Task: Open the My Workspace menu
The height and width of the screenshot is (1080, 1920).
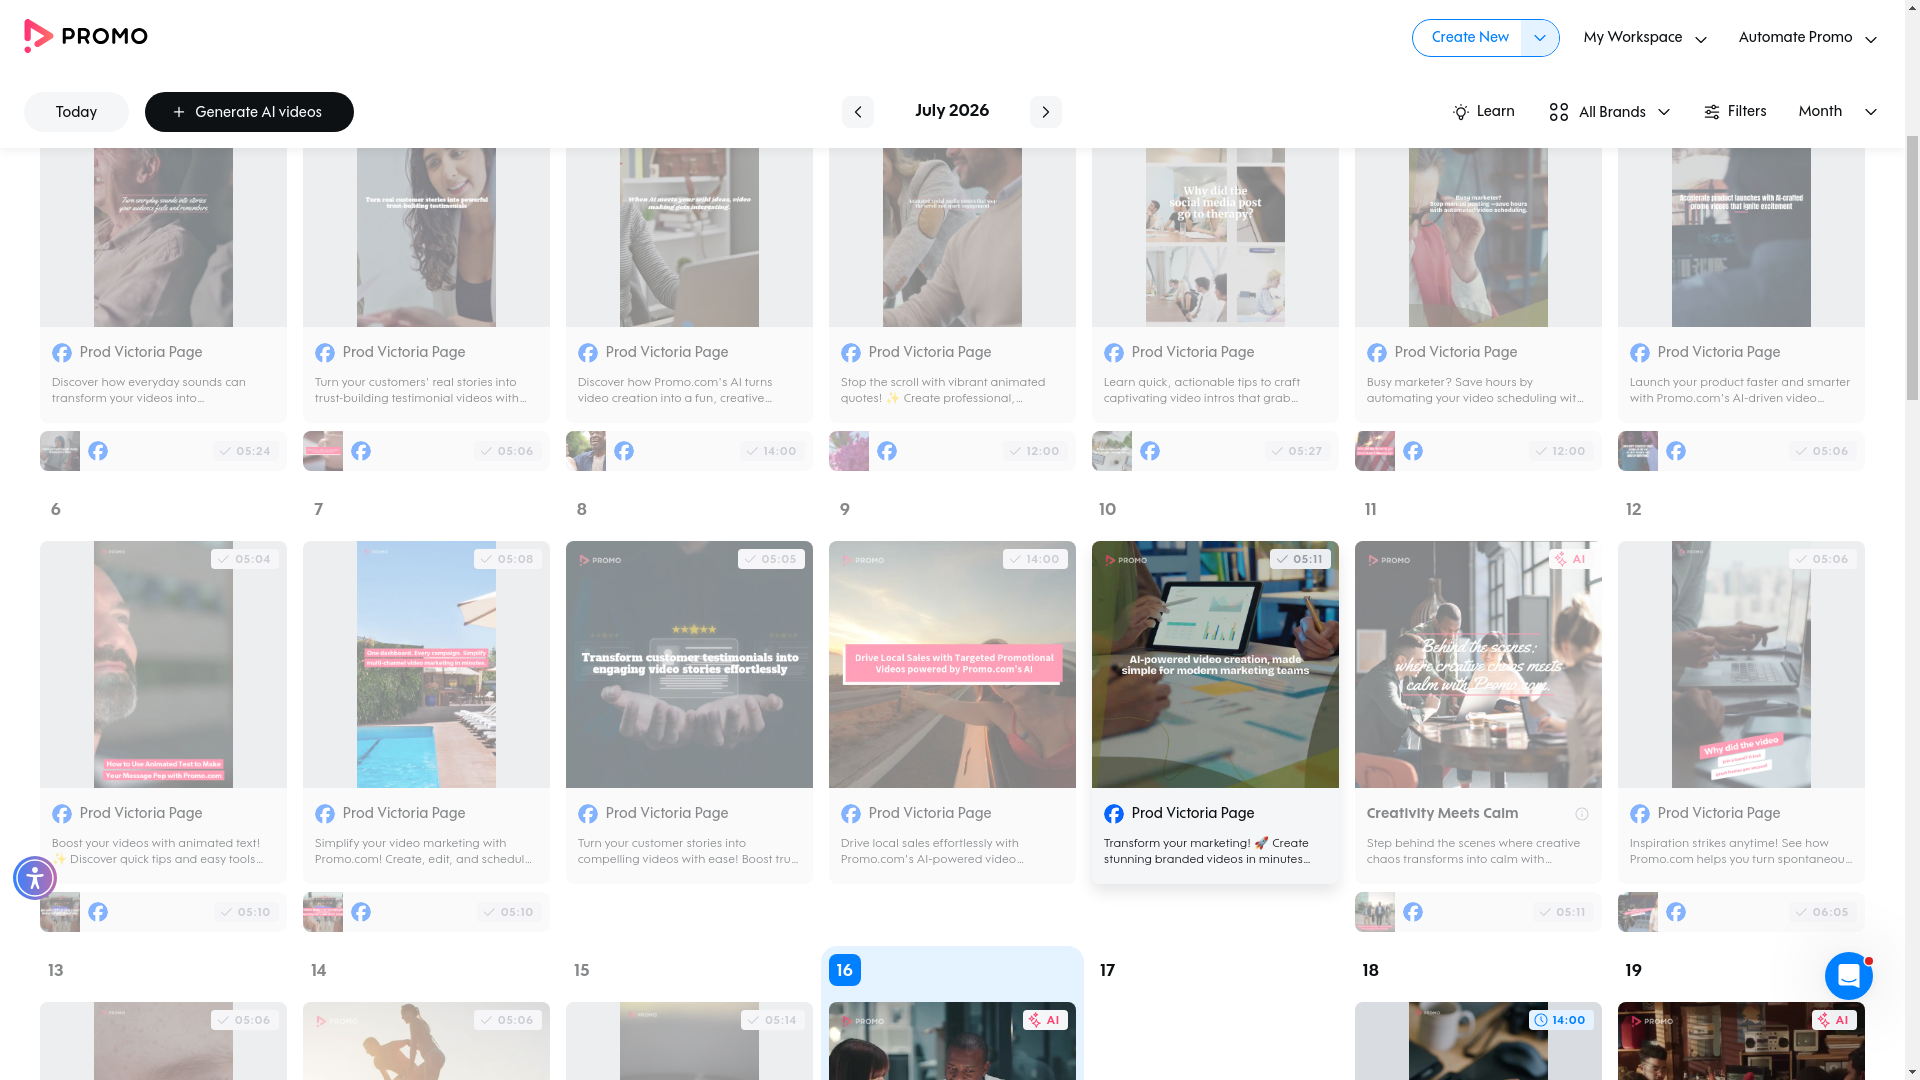Action: pos(1645,38)
